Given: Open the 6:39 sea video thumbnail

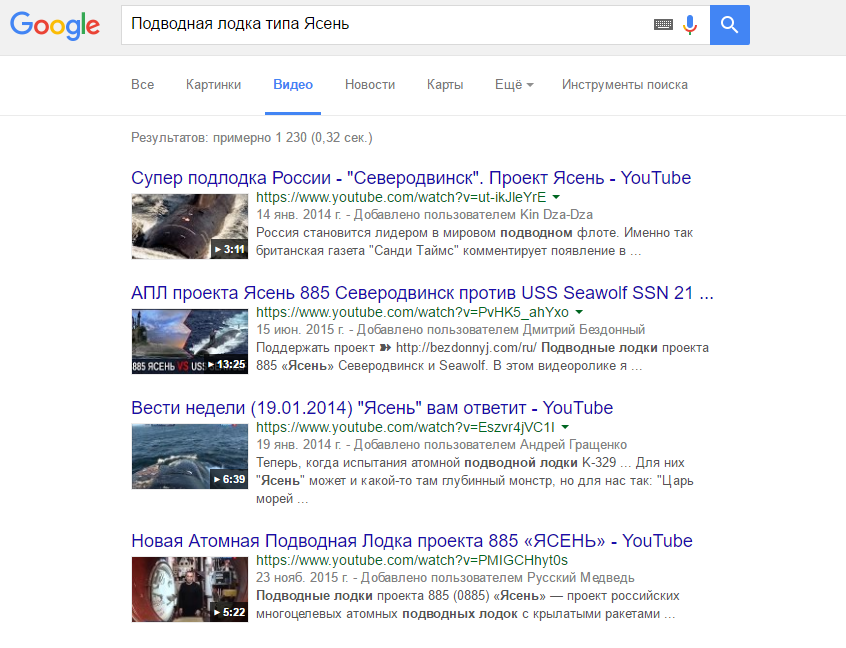Looking at the screenshot, I should [190, 456].
